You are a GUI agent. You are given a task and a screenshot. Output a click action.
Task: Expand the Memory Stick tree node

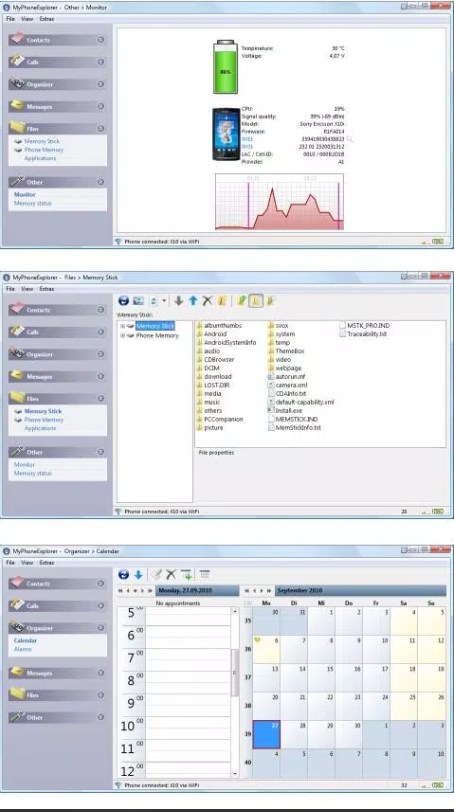(x=123, y=326)
